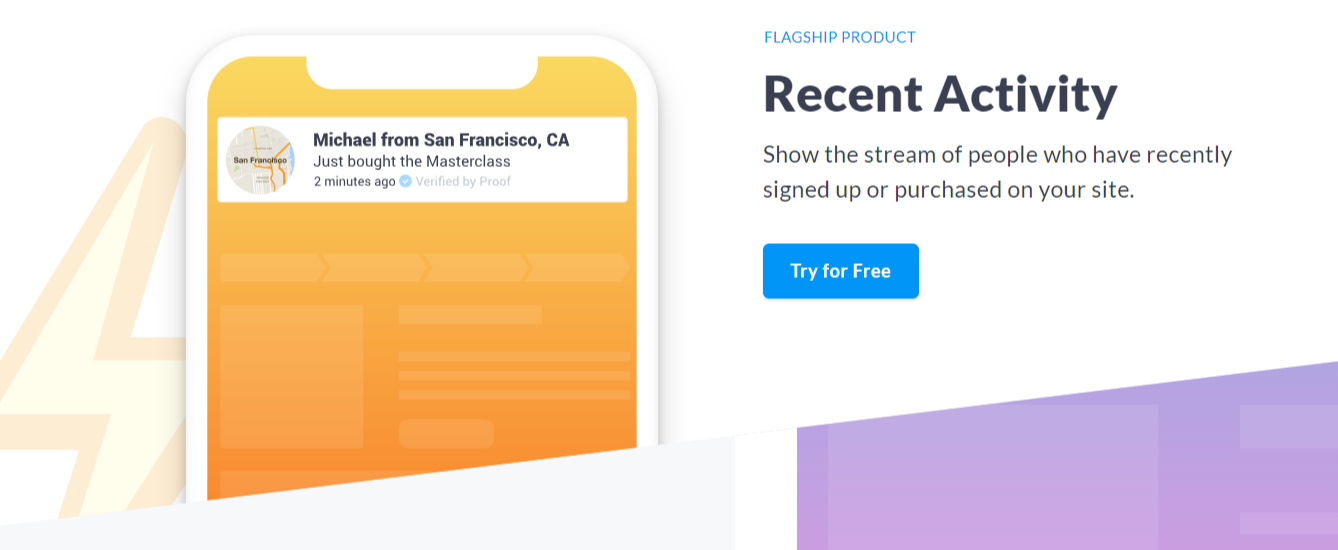Click the short placeholder title bar in phone

(x=470, y=315)
